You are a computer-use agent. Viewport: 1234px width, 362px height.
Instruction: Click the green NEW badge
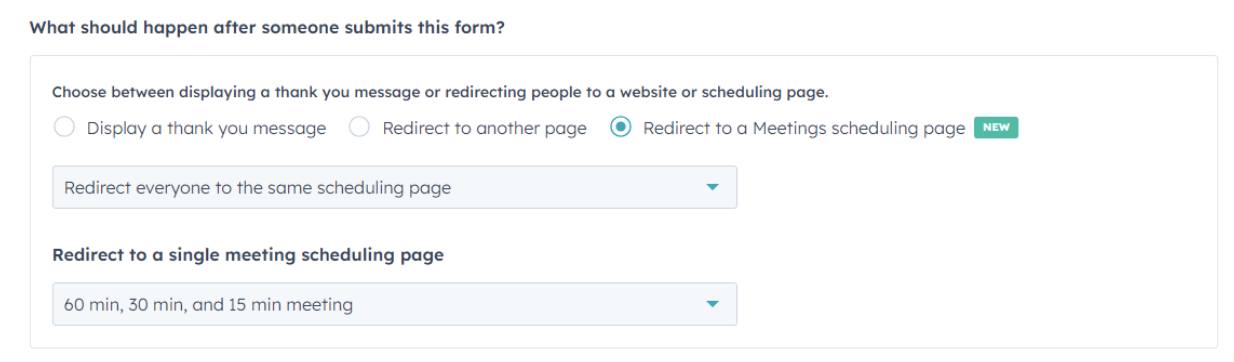point(996,128)
